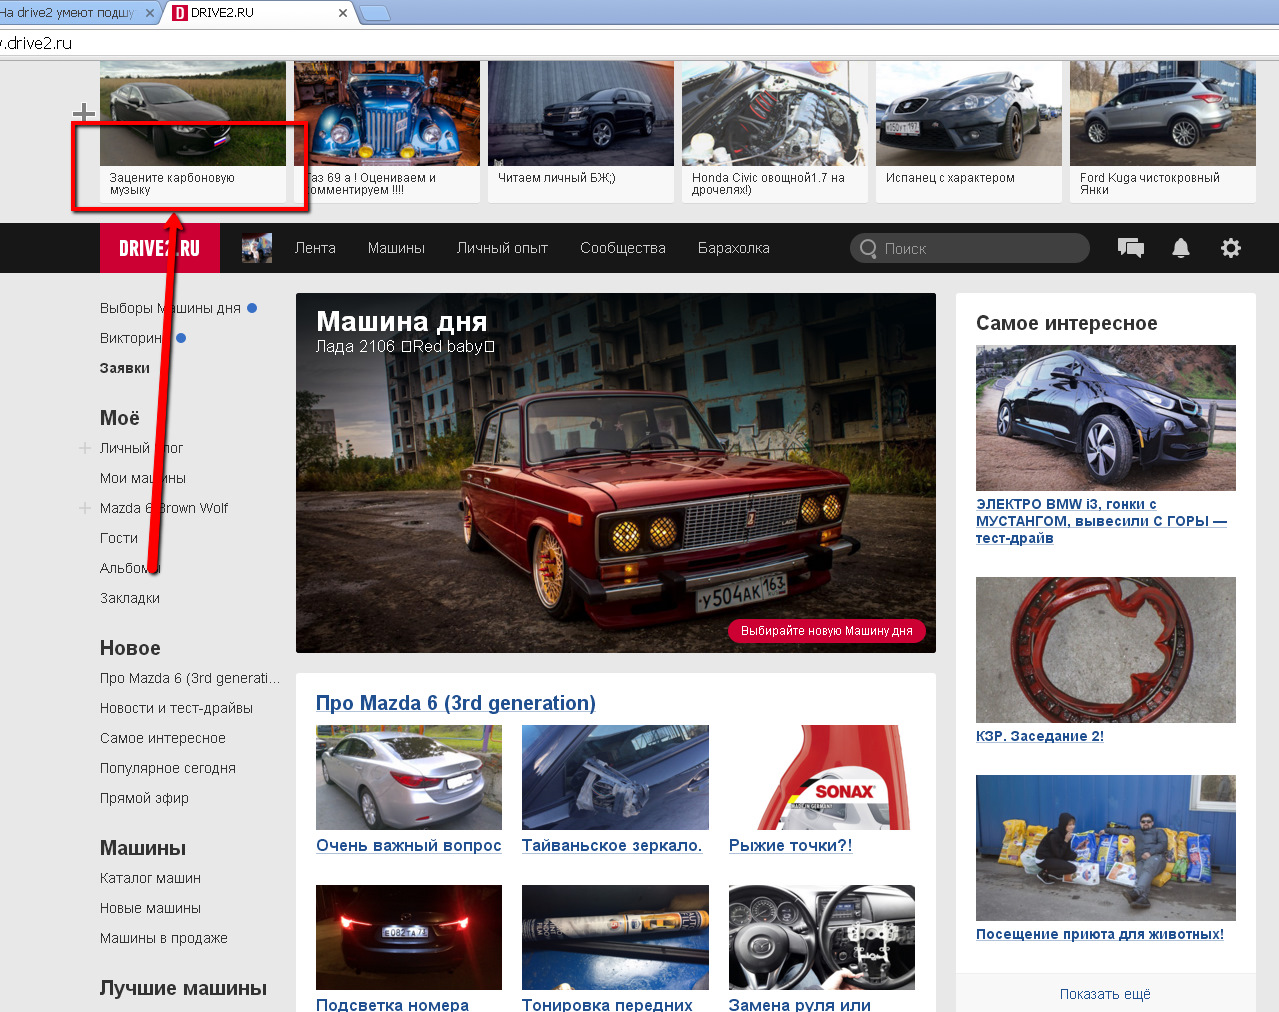
Task: Click the Поиск search field
Action: 970,248
